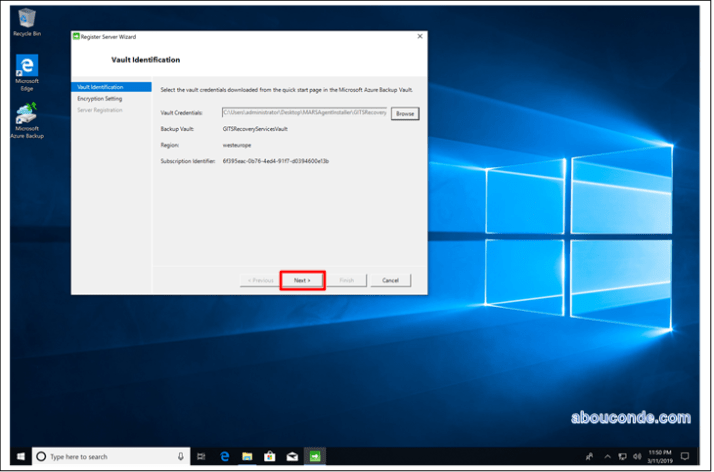This screenshot has height=472, width=714.
Task: Open the Action Center notifications icon
Action: click(685, 456)
